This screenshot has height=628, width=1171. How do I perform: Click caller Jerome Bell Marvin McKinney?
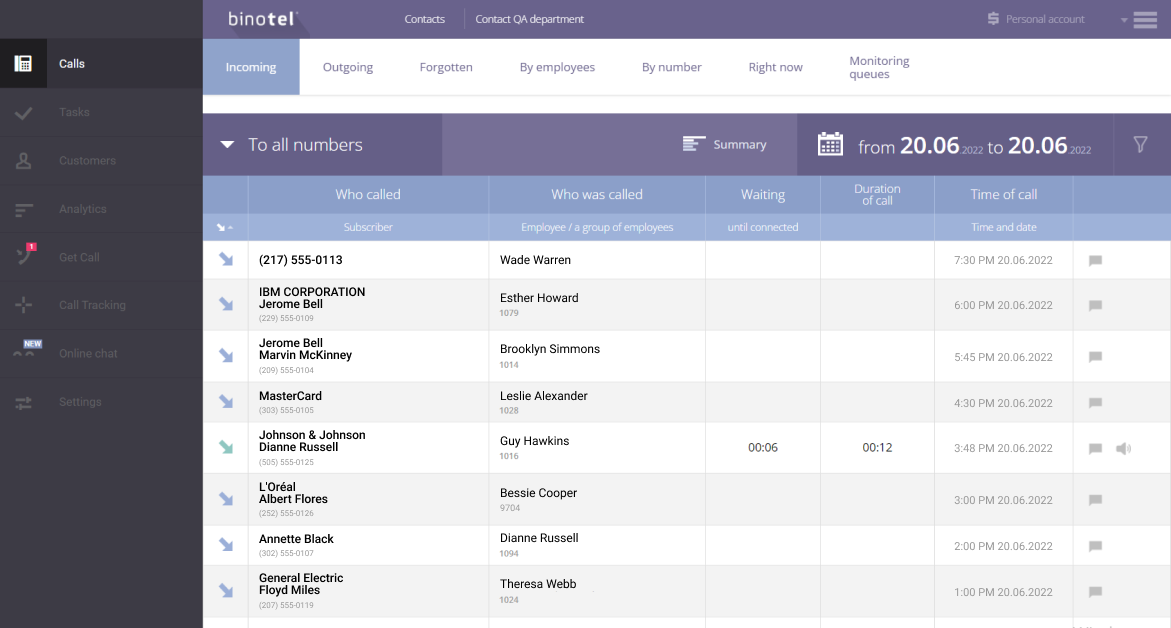click(305, 349)
